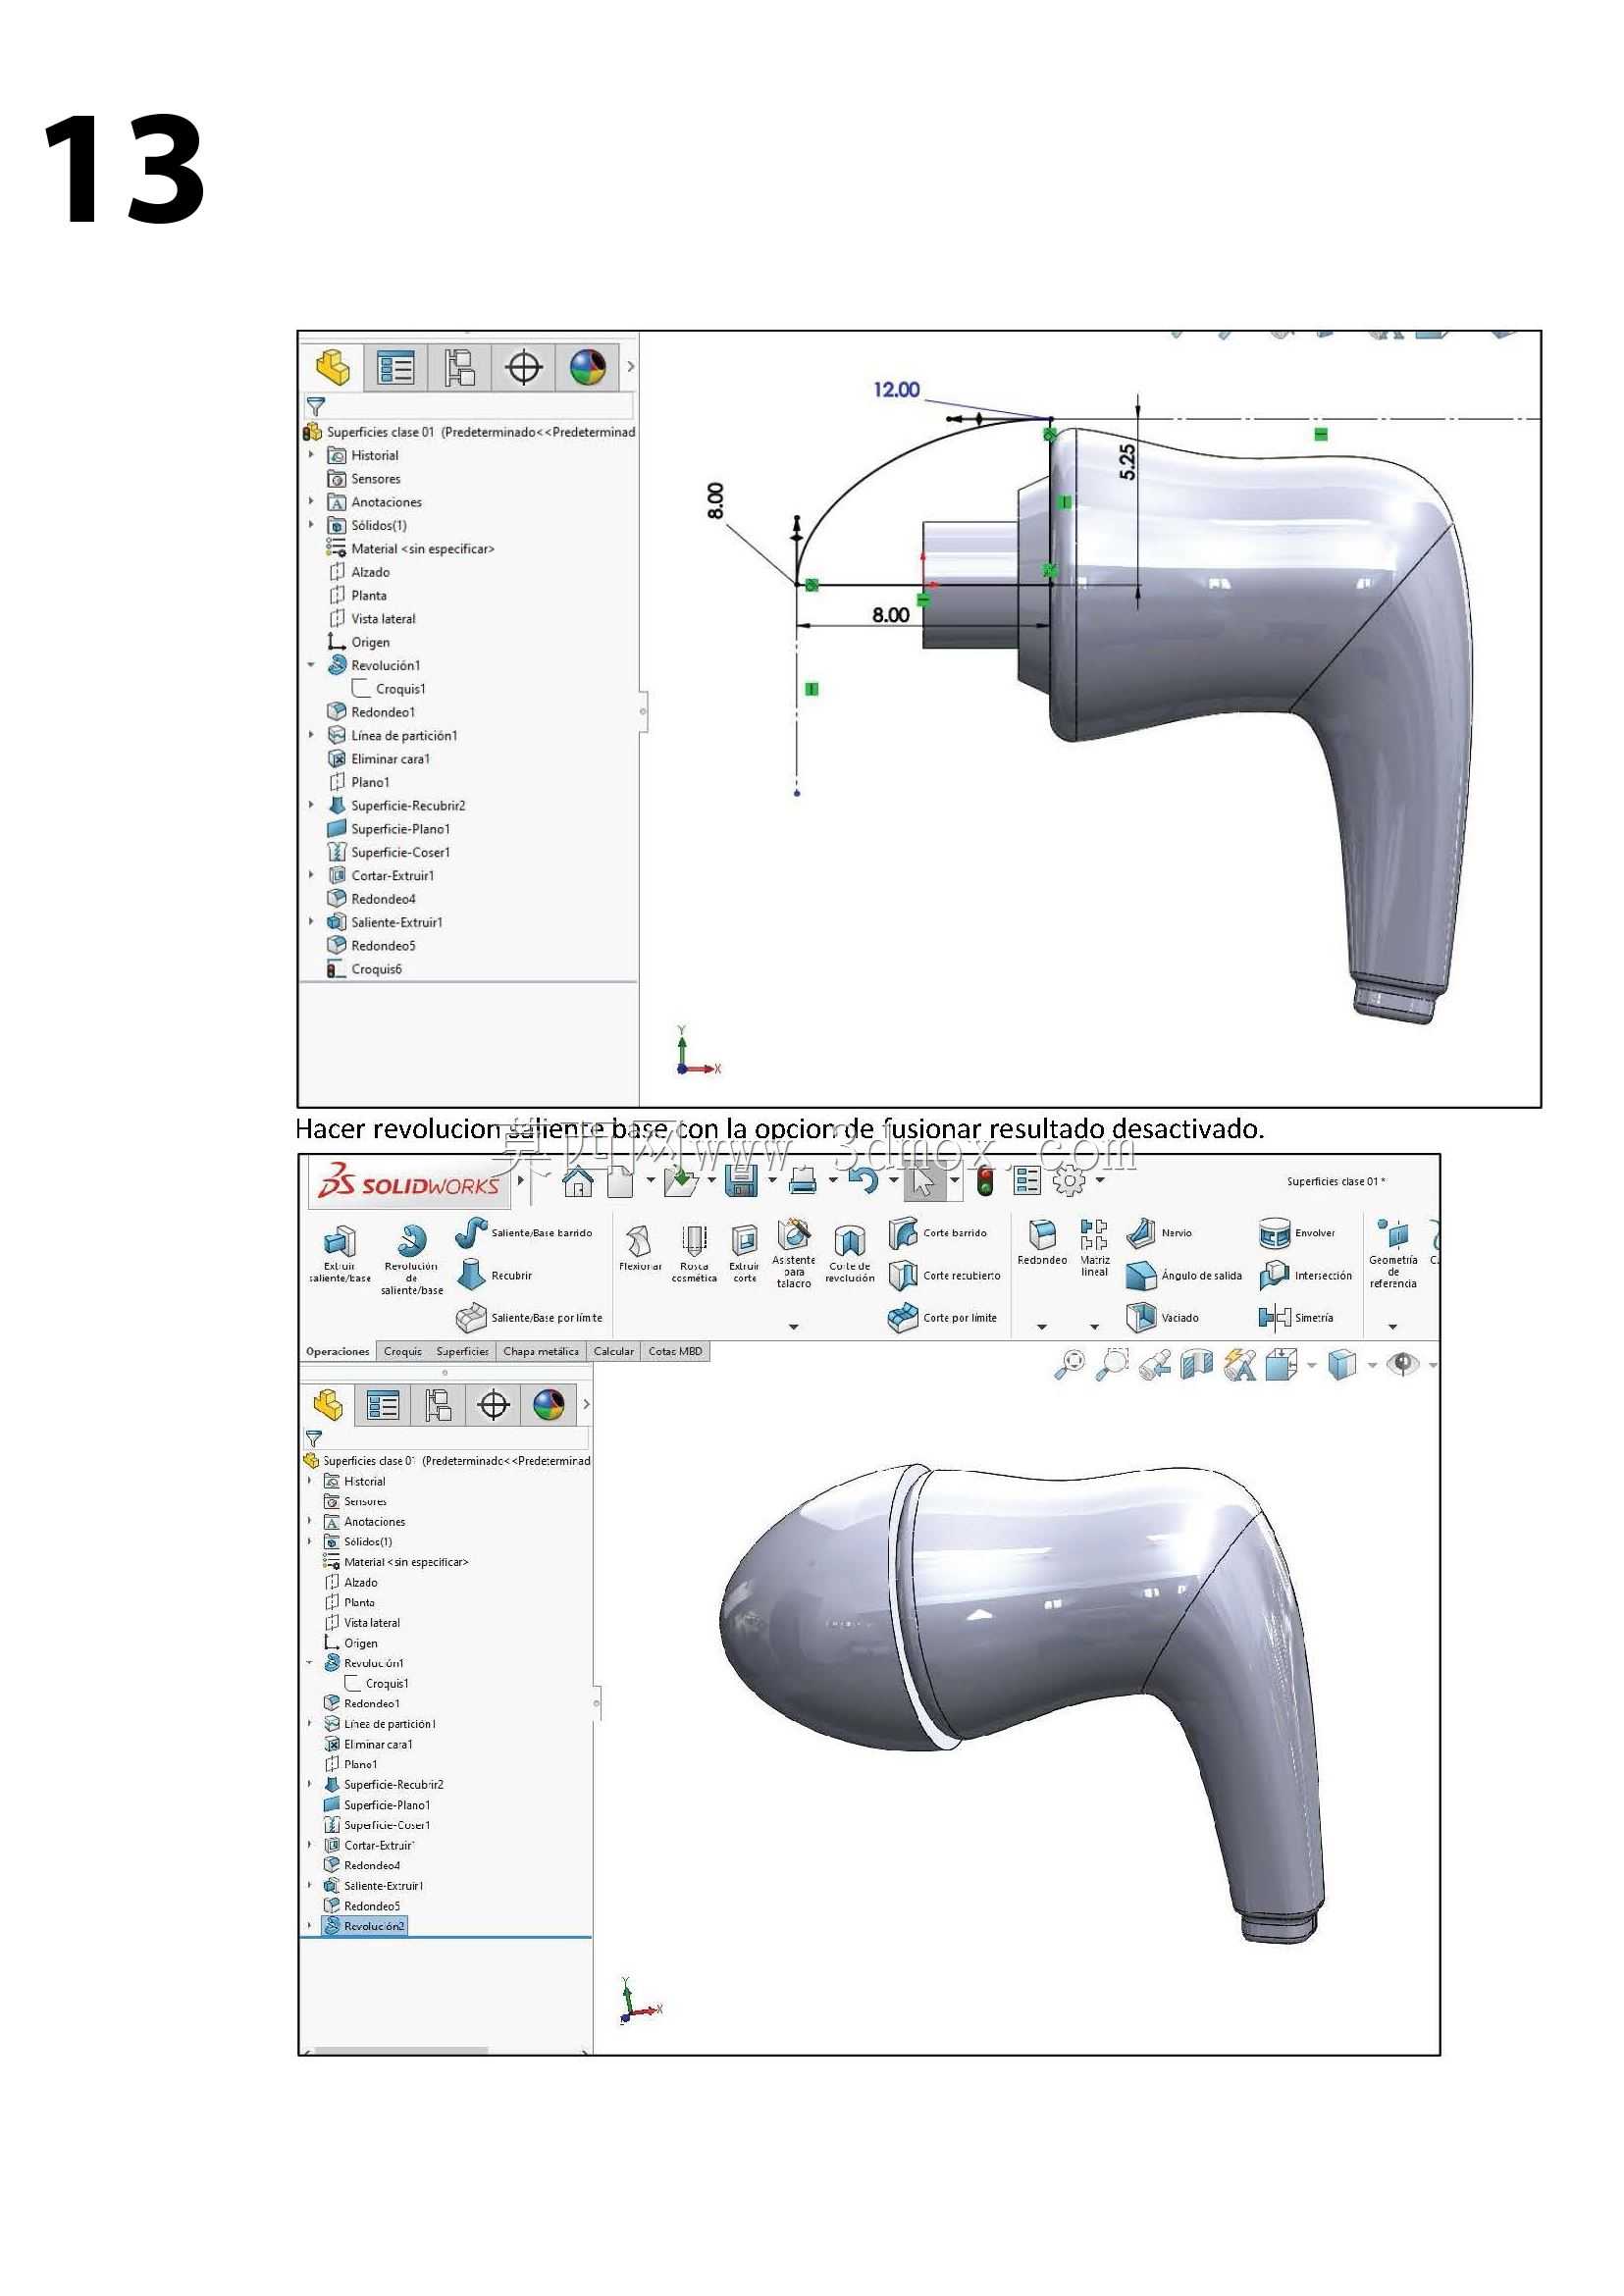
Task: Click the New document icon
Action: tap(621, 1183)
